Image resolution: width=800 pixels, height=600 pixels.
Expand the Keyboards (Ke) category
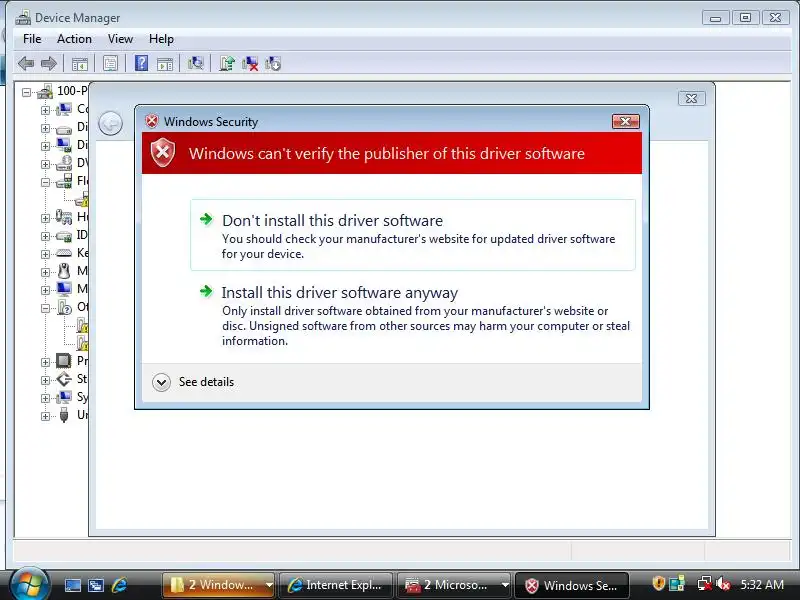point(45,254)
